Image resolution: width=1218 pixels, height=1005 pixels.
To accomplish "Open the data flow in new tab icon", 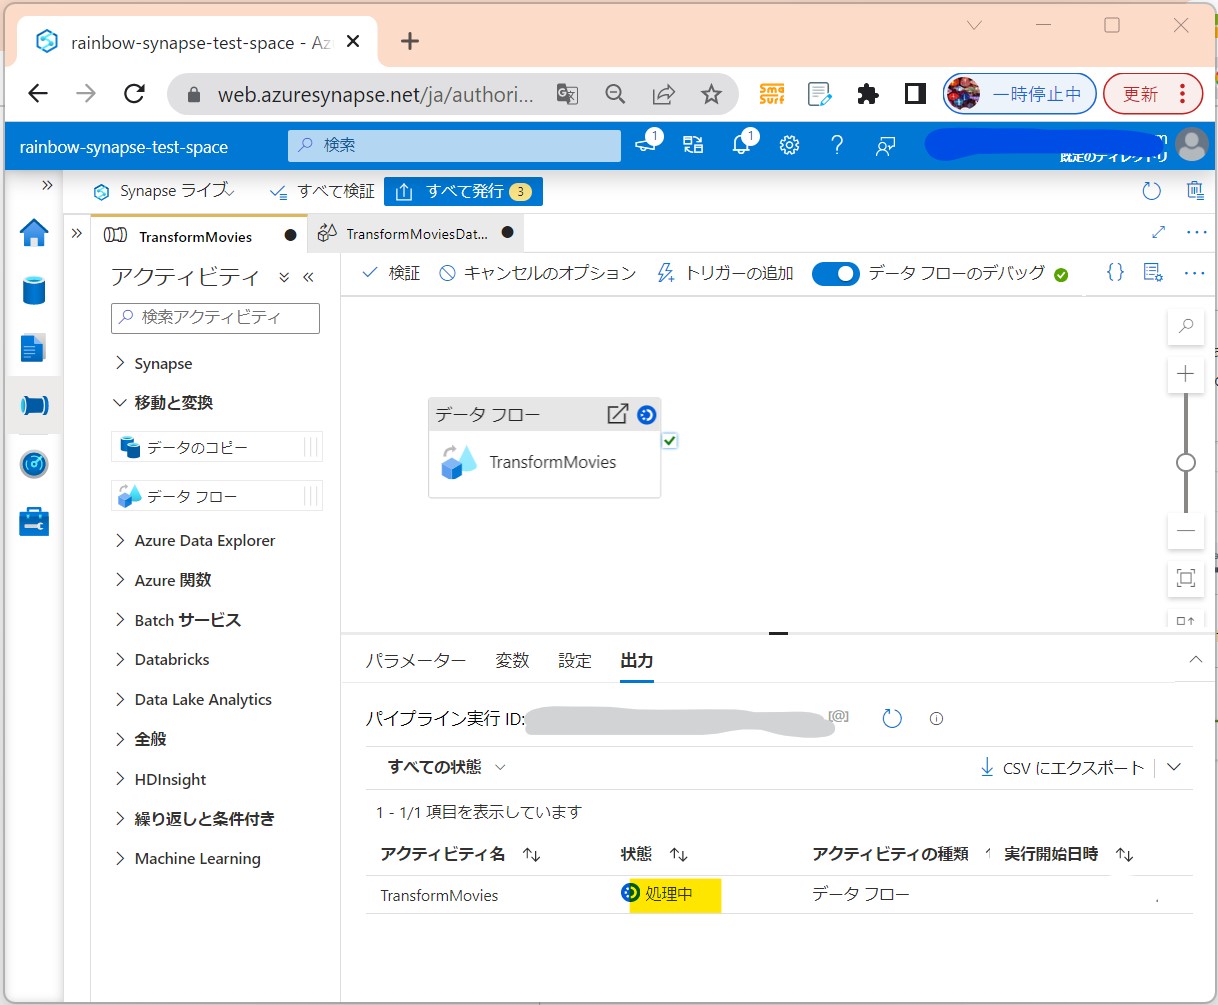I will [x=618, y=414].
